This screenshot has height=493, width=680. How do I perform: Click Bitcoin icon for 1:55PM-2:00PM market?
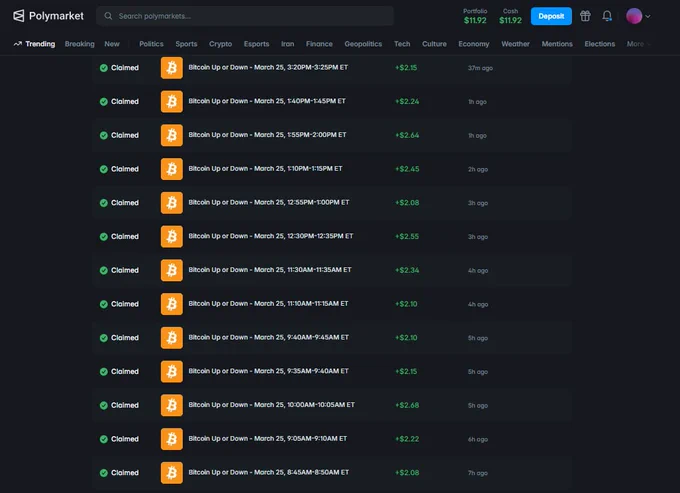point(172,135)
